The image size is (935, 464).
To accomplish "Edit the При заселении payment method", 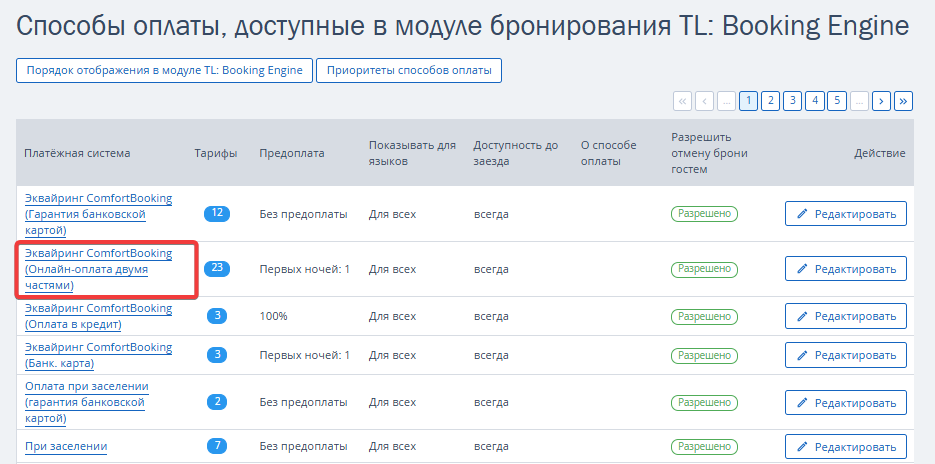I will (x=846, y=446).
